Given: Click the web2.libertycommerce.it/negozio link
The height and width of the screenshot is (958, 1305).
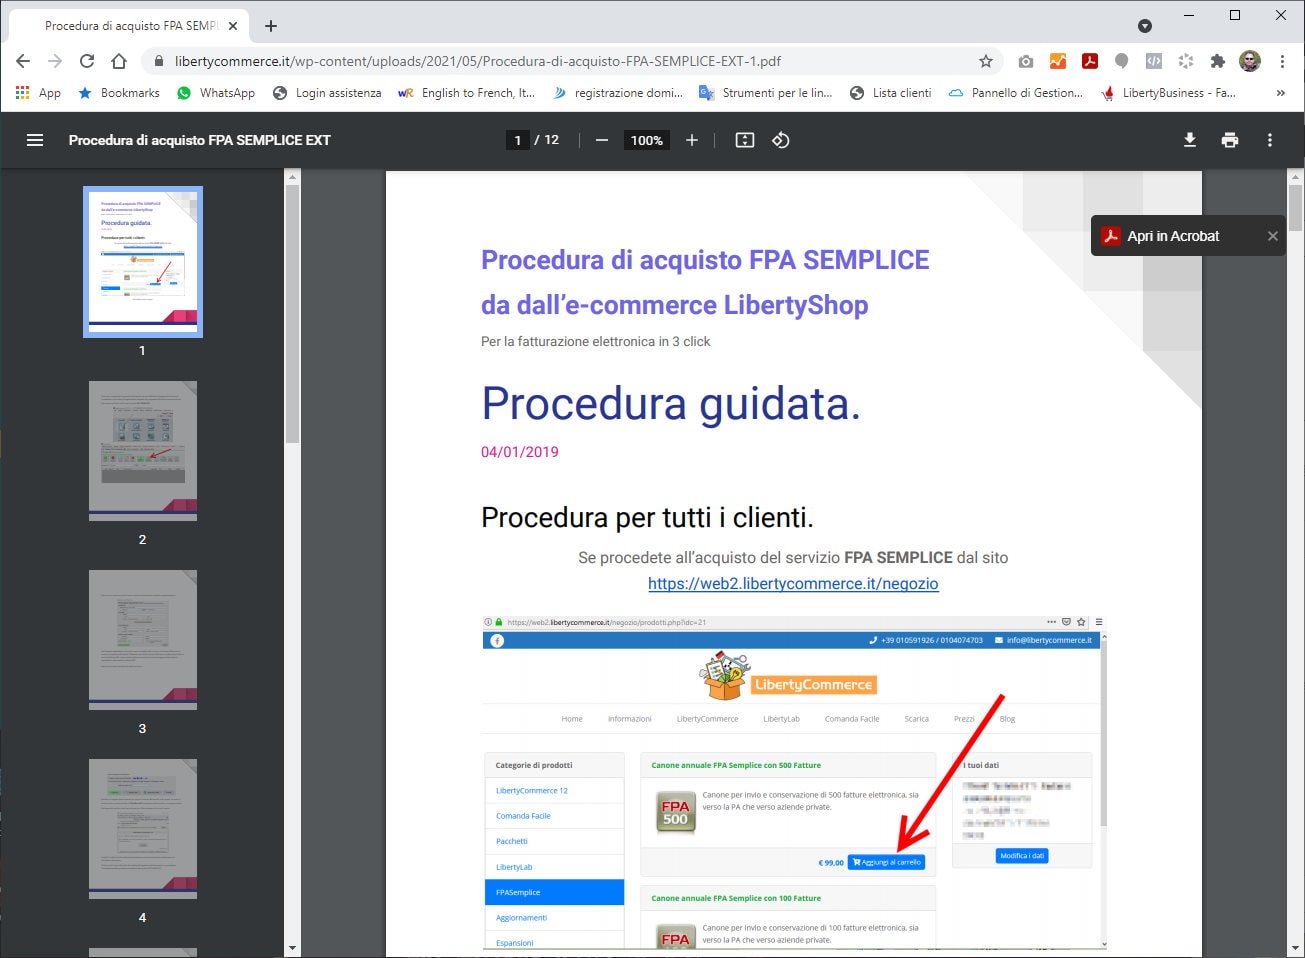Looking at the screenshot, I should pos(793,583).
